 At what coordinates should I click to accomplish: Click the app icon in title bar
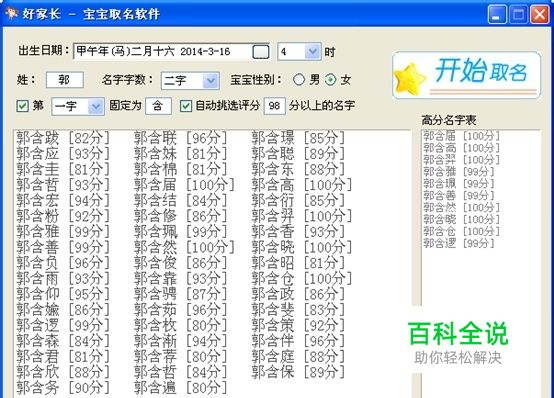point(11,13)
